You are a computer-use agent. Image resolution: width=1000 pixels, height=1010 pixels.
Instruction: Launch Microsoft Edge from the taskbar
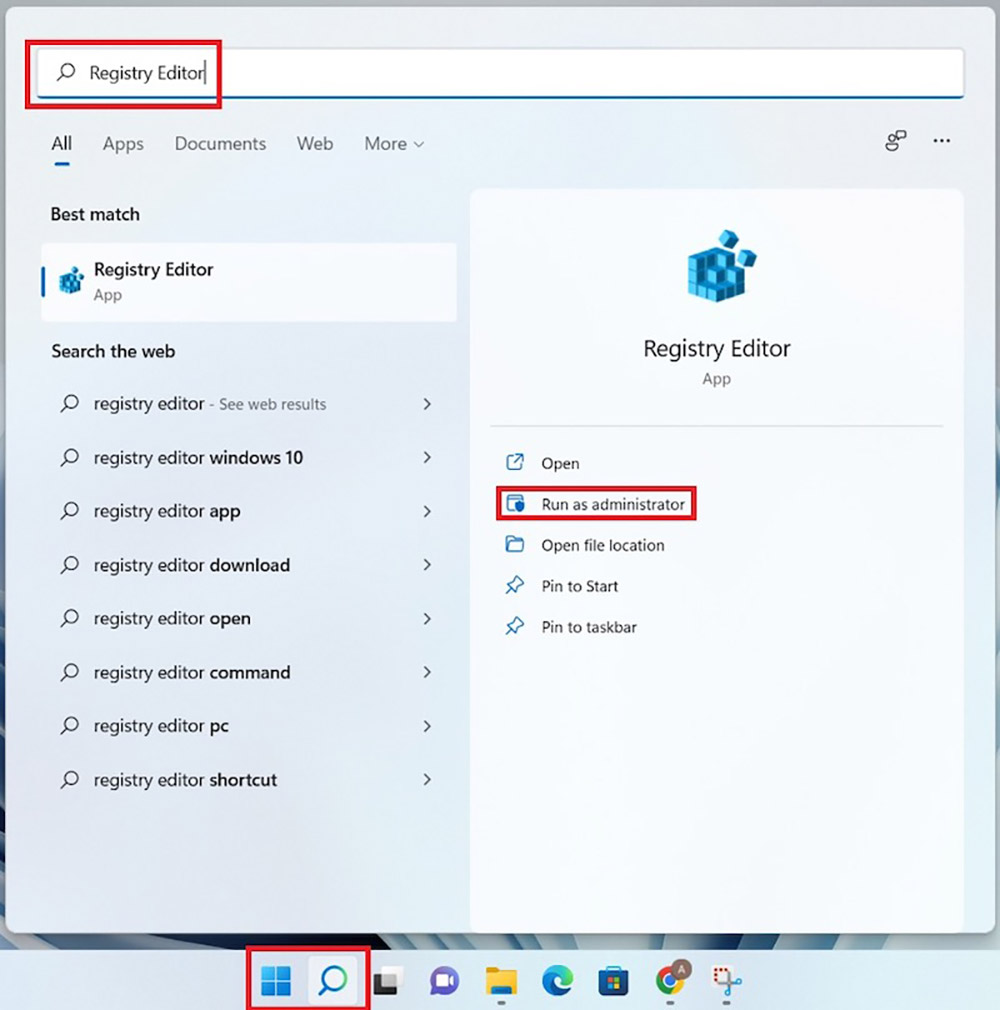pos(557,981)
